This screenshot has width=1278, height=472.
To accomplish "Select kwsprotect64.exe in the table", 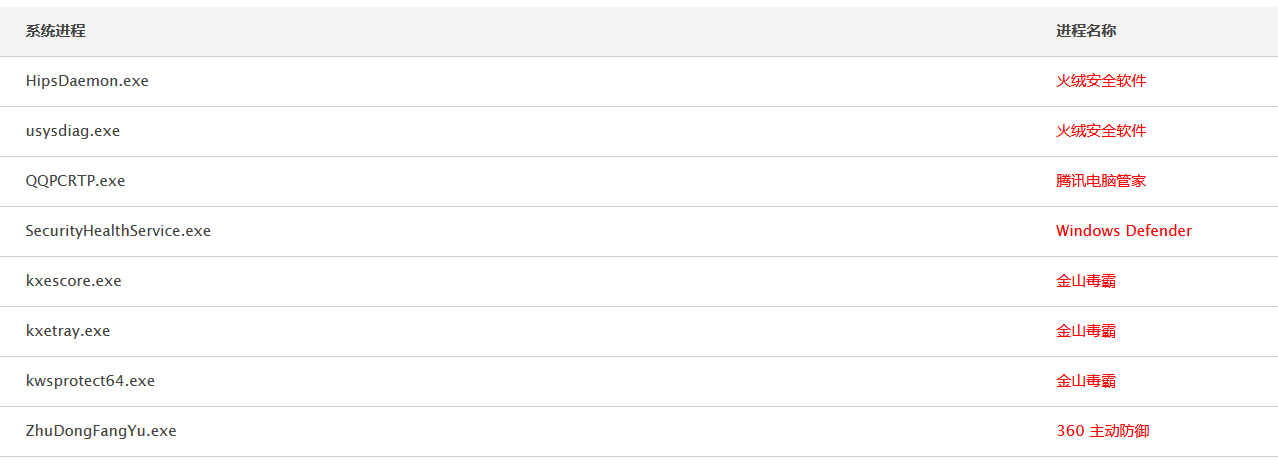I will 90,381.
